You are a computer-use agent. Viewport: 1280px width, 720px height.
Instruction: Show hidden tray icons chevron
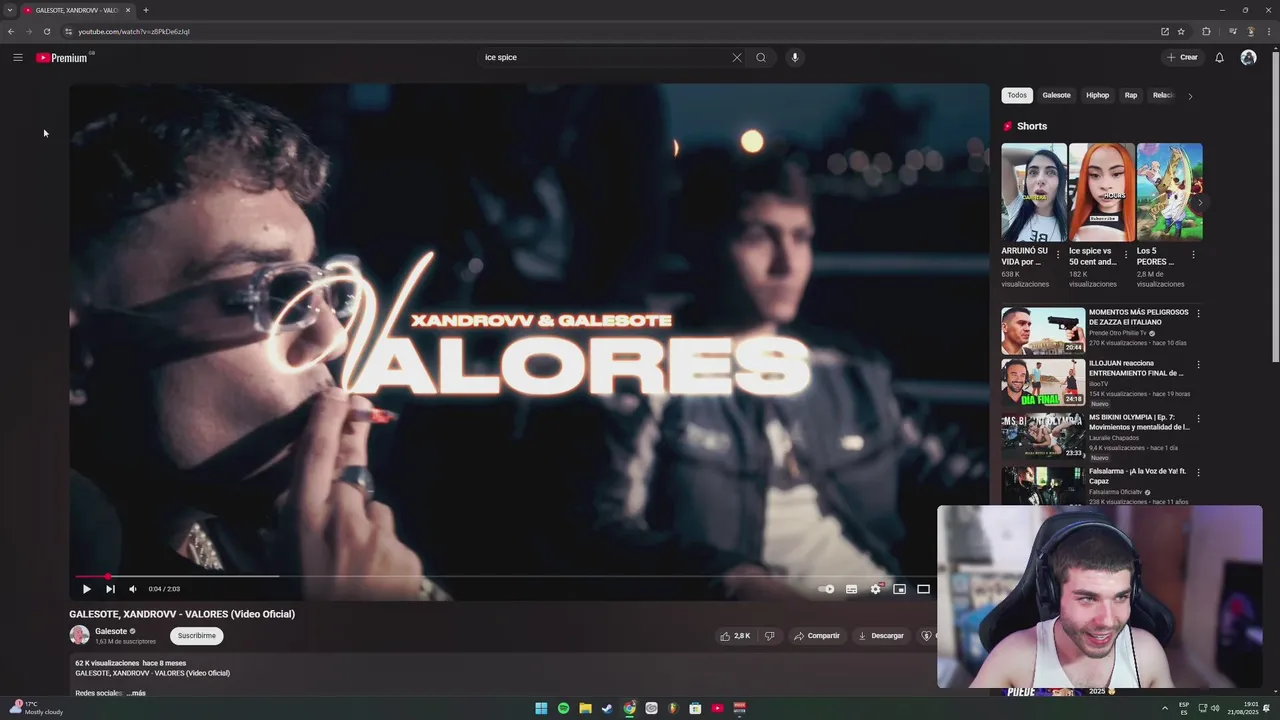click(x=1165, y=708)
